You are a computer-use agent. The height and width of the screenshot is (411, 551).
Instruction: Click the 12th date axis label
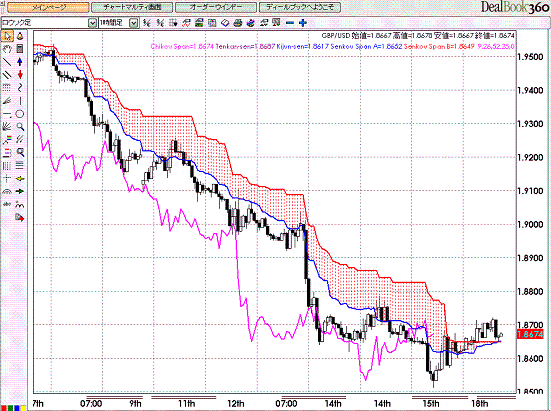click(235, 404)
